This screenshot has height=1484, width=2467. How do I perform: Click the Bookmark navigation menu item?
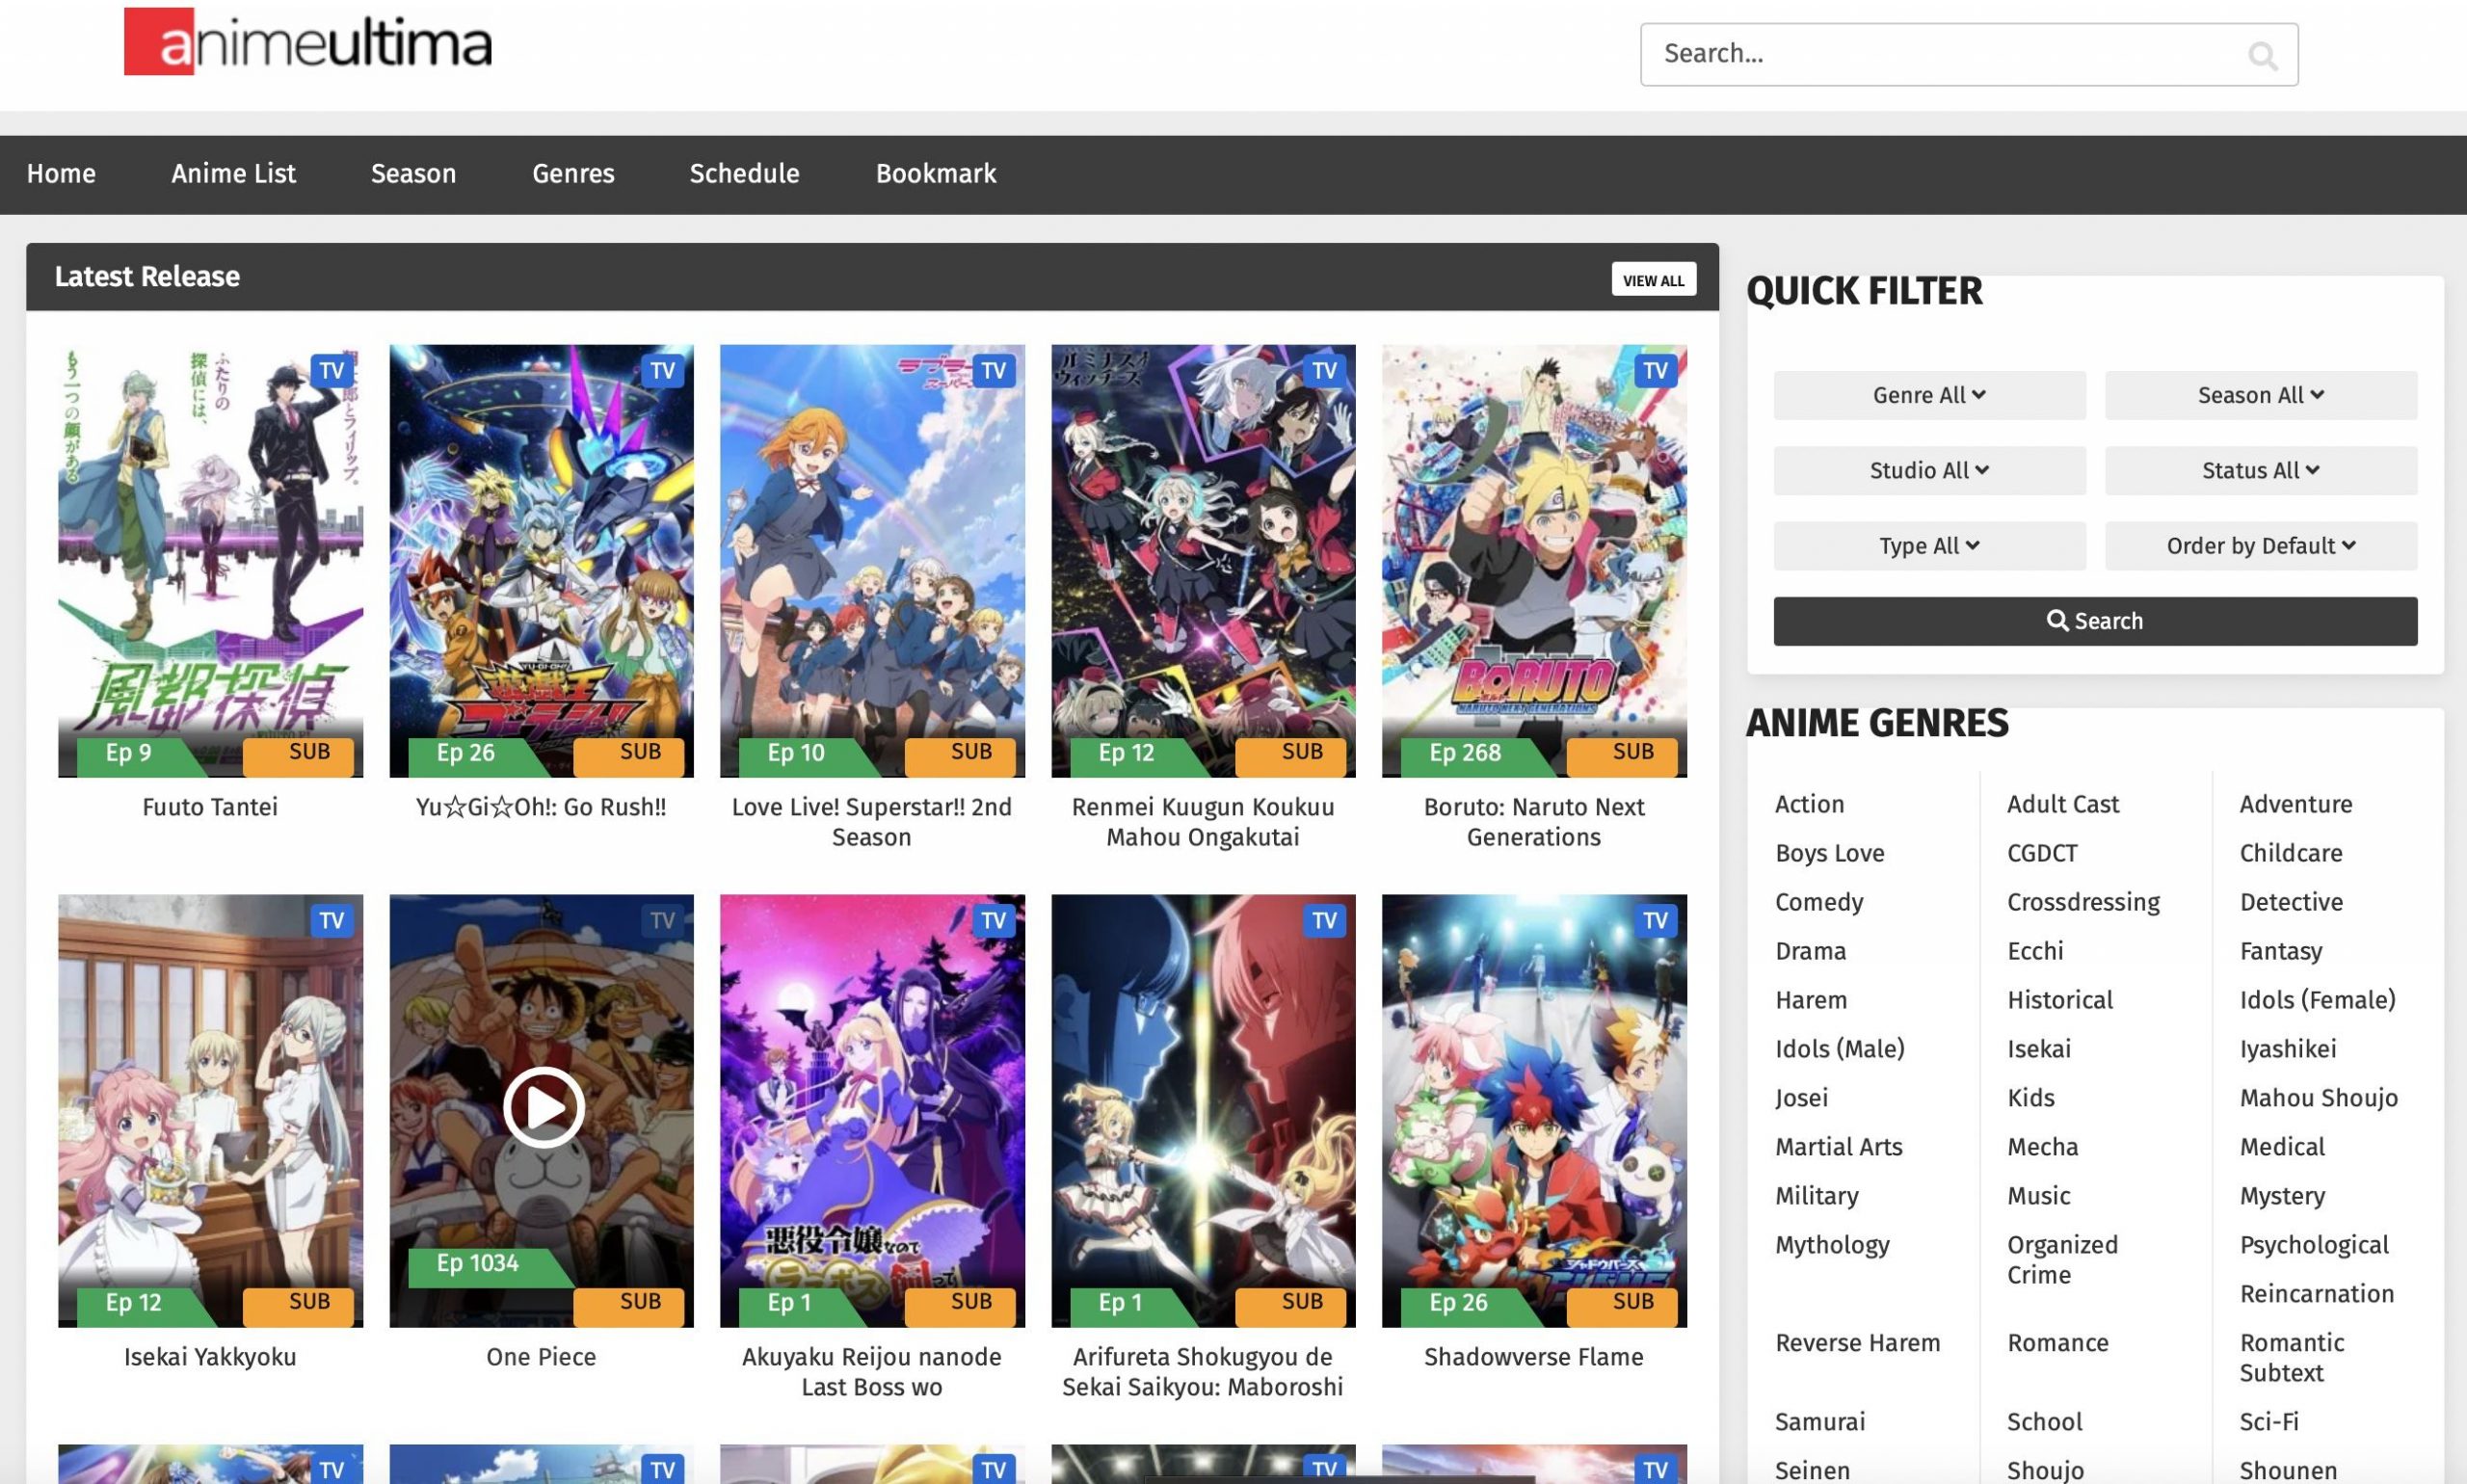(936, 172)
